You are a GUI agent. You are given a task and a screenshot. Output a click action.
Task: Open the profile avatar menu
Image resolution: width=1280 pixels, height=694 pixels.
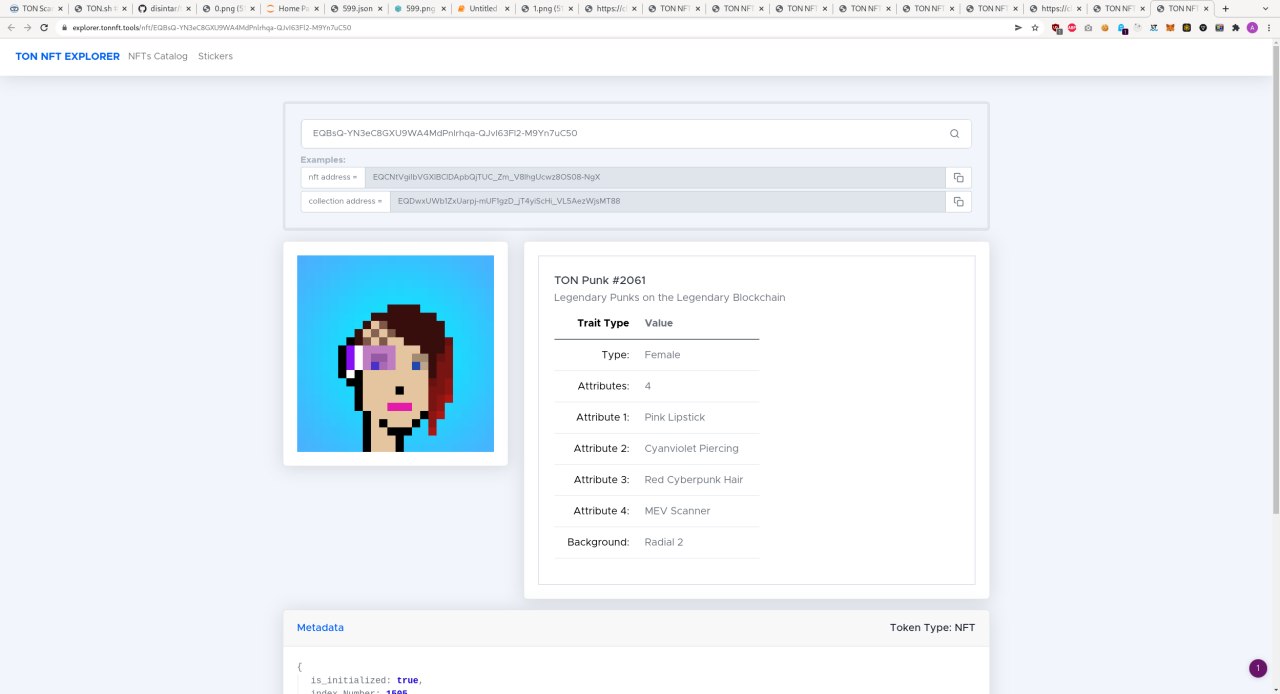1251,28
